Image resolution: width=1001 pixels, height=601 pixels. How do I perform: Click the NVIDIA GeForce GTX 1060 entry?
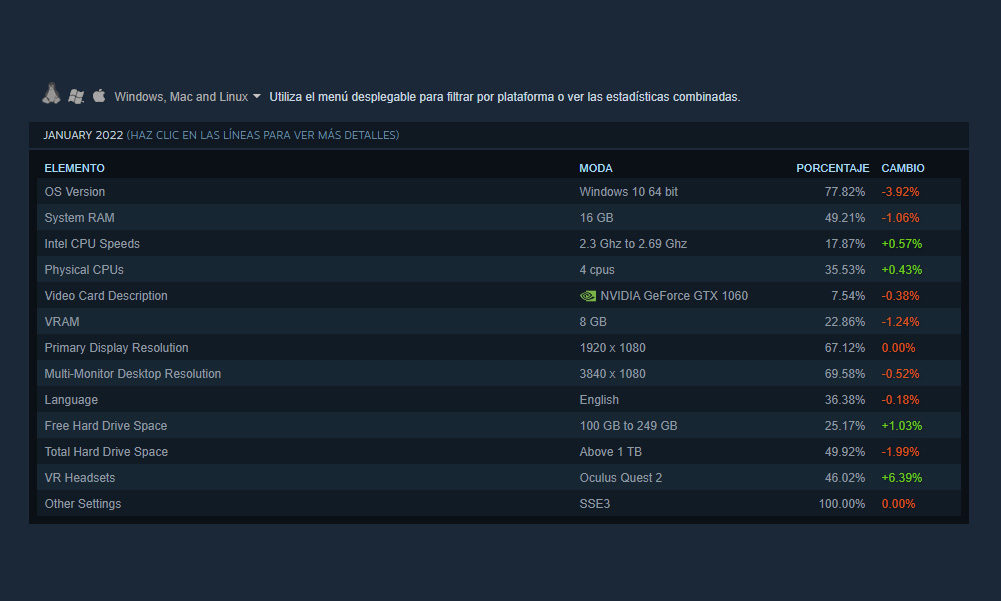(674, 296)
